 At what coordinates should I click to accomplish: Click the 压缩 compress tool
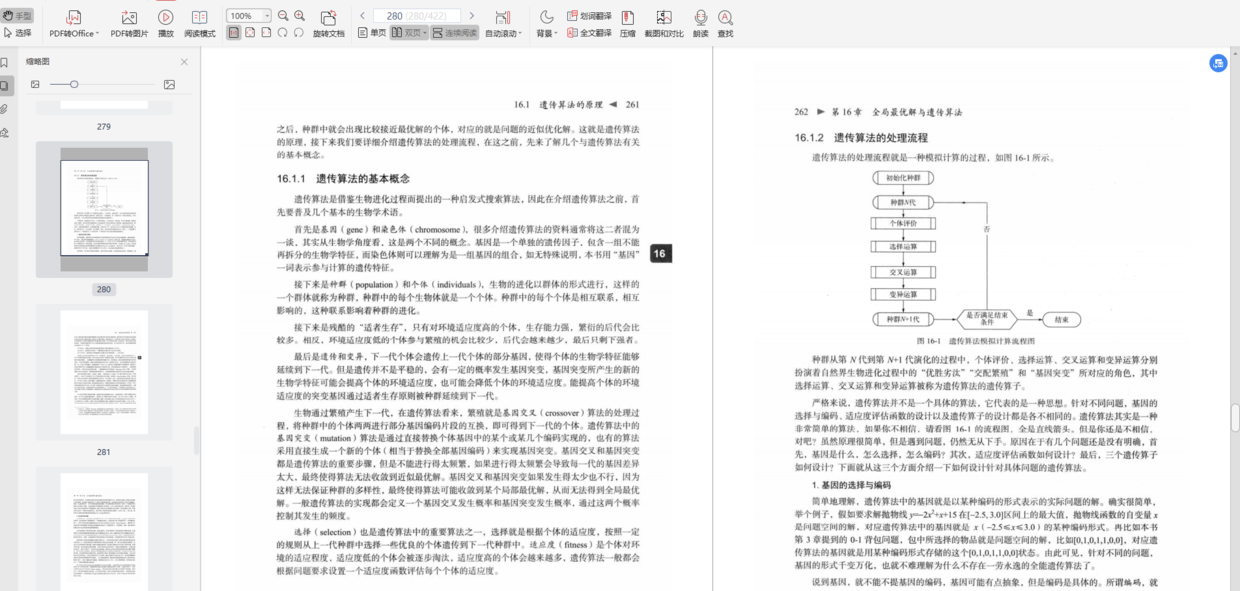point(627,24)
